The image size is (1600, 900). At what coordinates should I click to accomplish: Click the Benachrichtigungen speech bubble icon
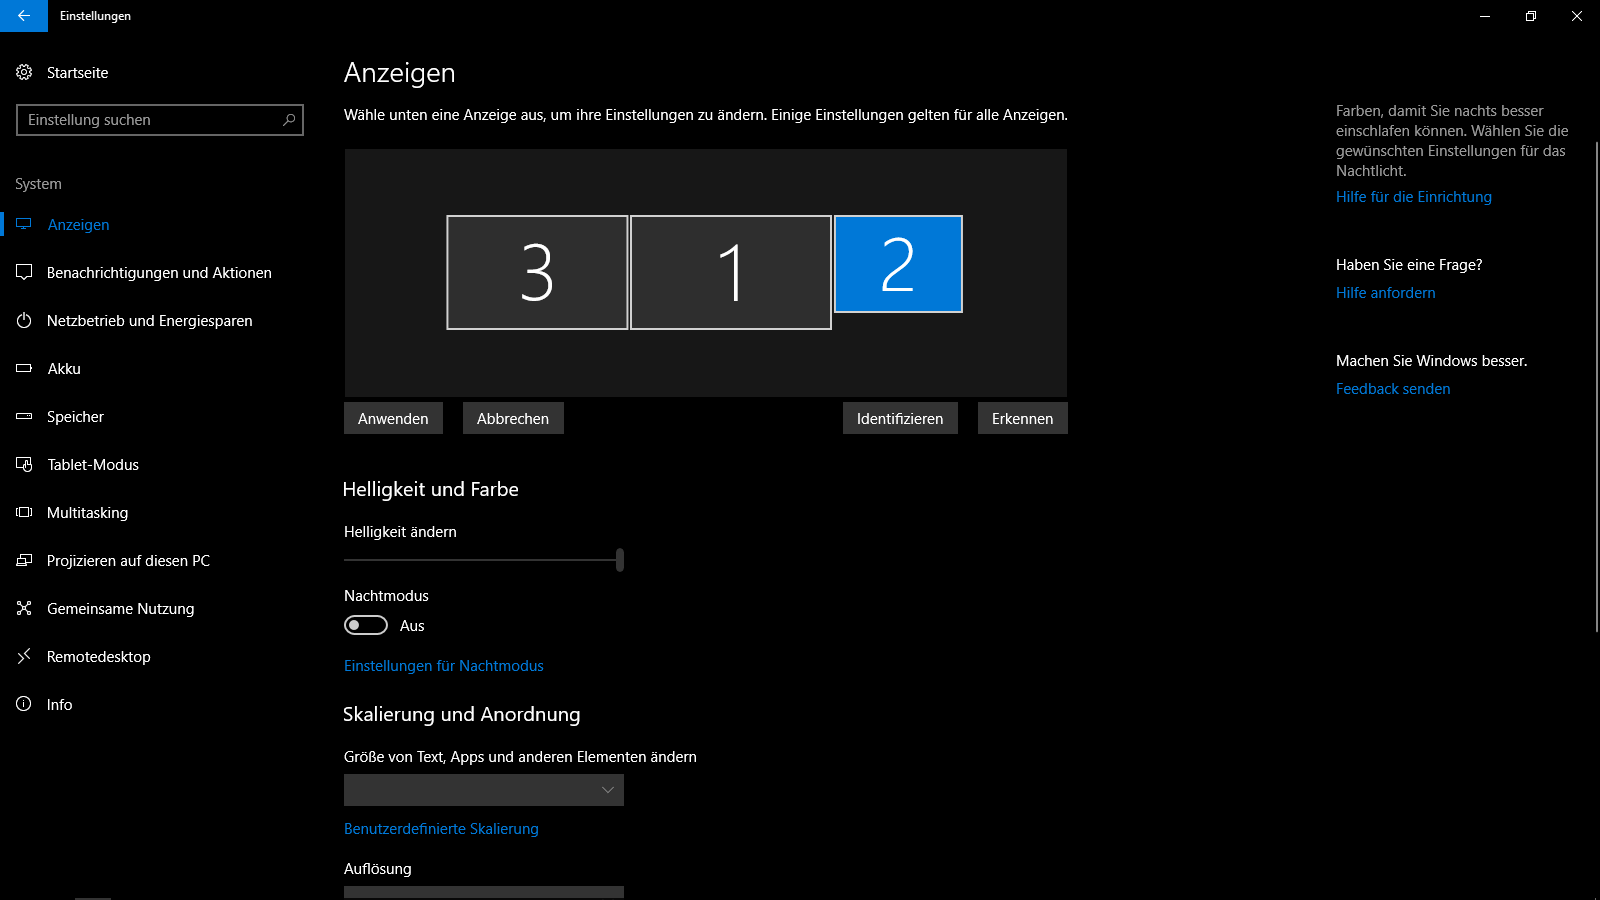pos(24,272)
